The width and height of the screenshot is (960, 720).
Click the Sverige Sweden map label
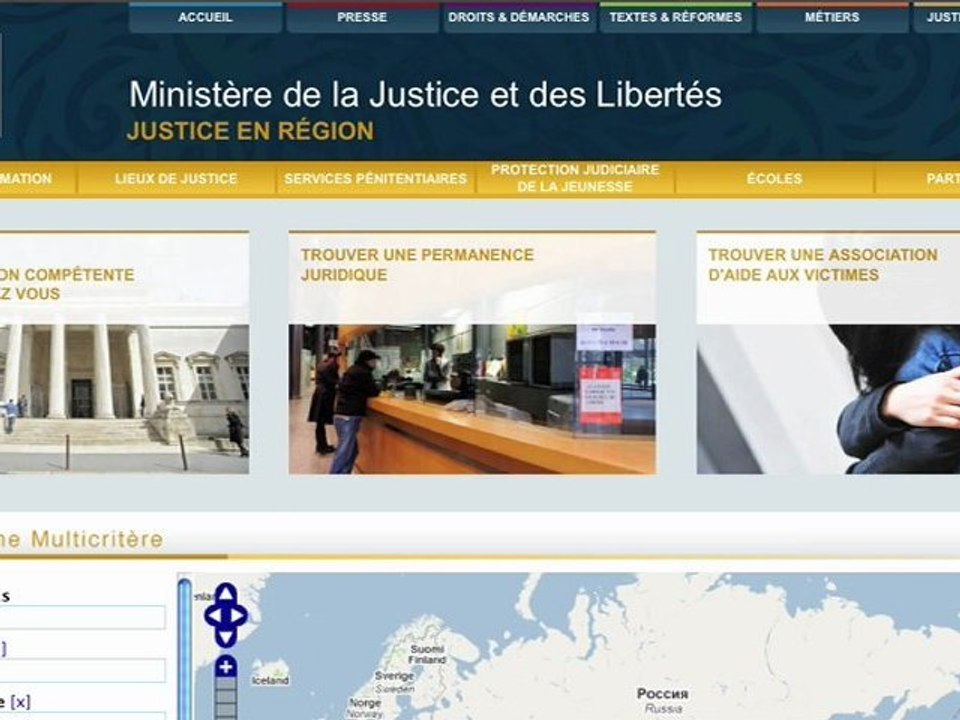pos(394,681)
